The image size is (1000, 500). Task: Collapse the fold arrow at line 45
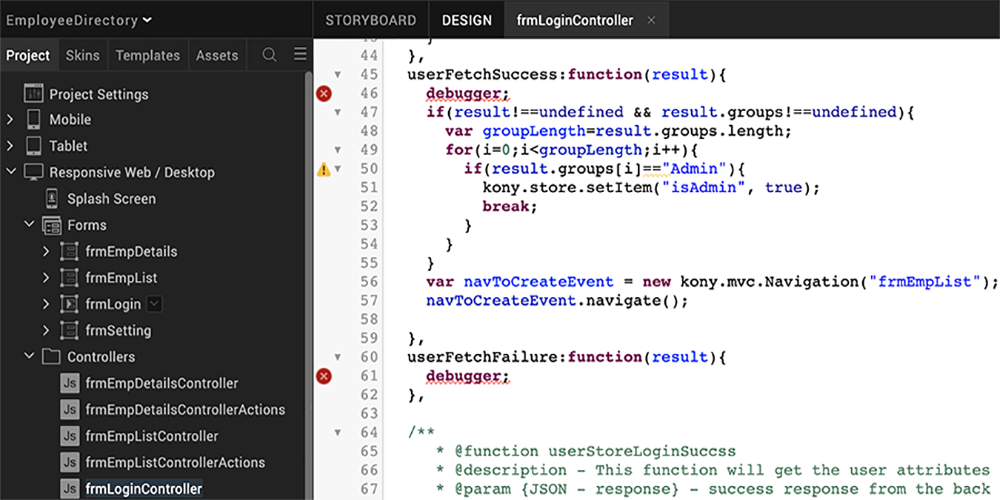(x=339, y=75)
